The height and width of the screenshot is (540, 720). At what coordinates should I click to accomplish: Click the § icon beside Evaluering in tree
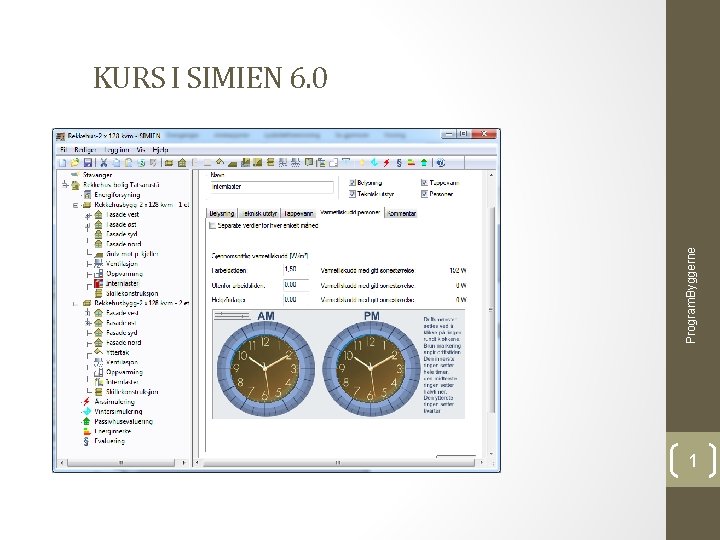(x=86, y=441)
